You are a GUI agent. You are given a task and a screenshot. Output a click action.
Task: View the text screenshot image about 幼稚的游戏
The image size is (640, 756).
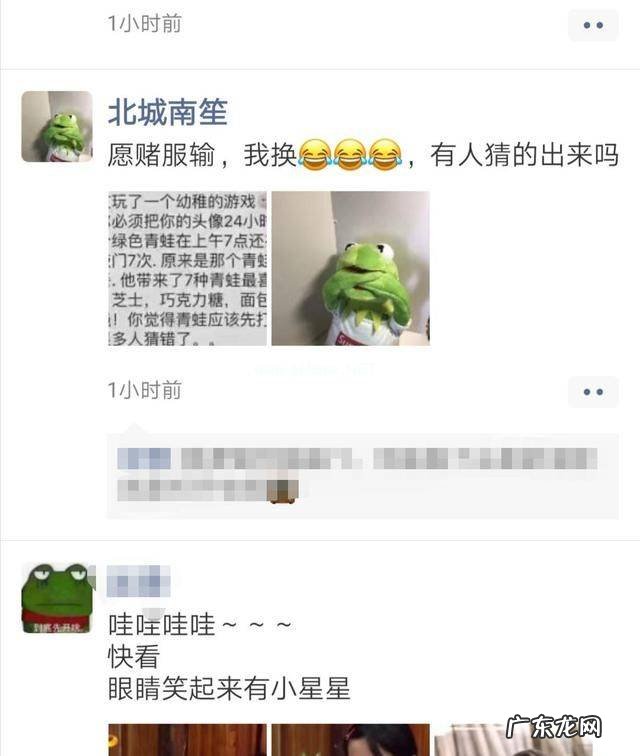point(188,269)
